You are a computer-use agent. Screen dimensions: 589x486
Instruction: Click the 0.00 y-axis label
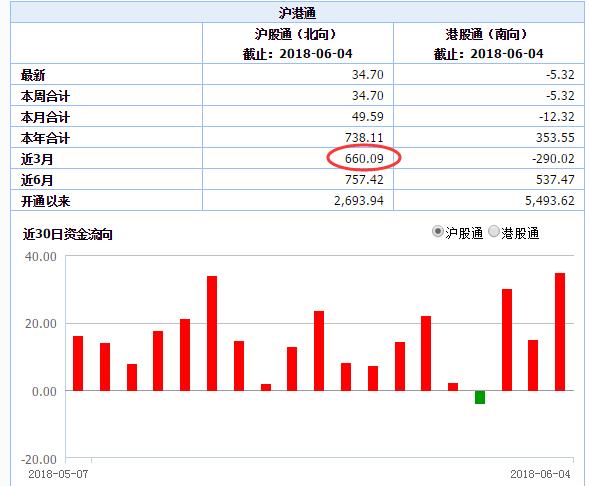44,391
